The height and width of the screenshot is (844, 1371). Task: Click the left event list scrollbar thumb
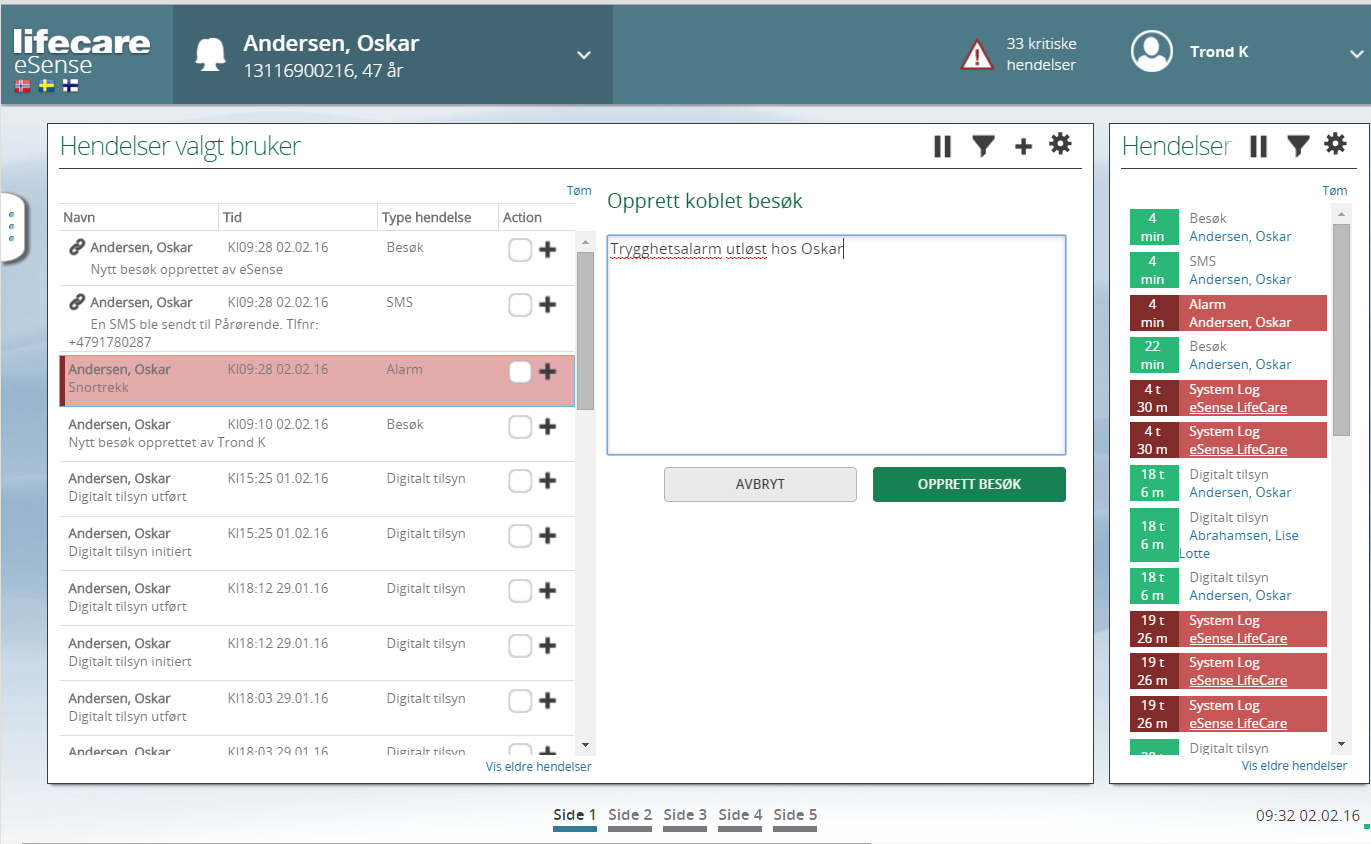pyautogui.click(x=586, y=331)
